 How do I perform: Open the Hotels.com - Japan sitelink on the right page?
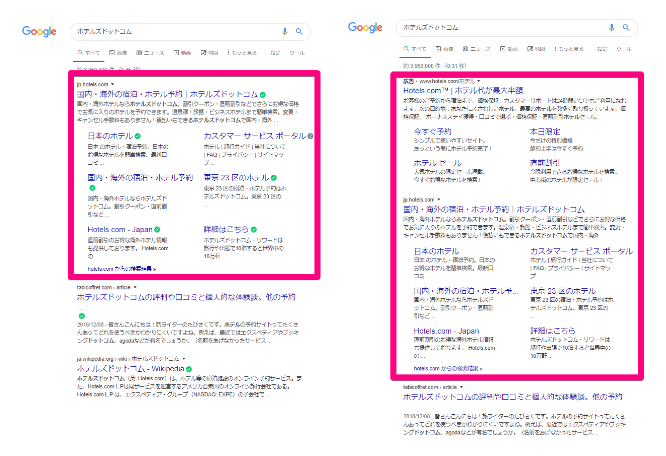point(446,331)
